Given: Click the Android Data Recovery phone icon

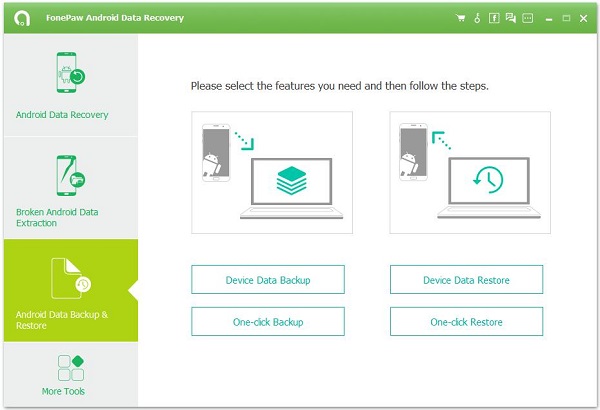Looking at the screenshot, I should click(x=70, y=72).
